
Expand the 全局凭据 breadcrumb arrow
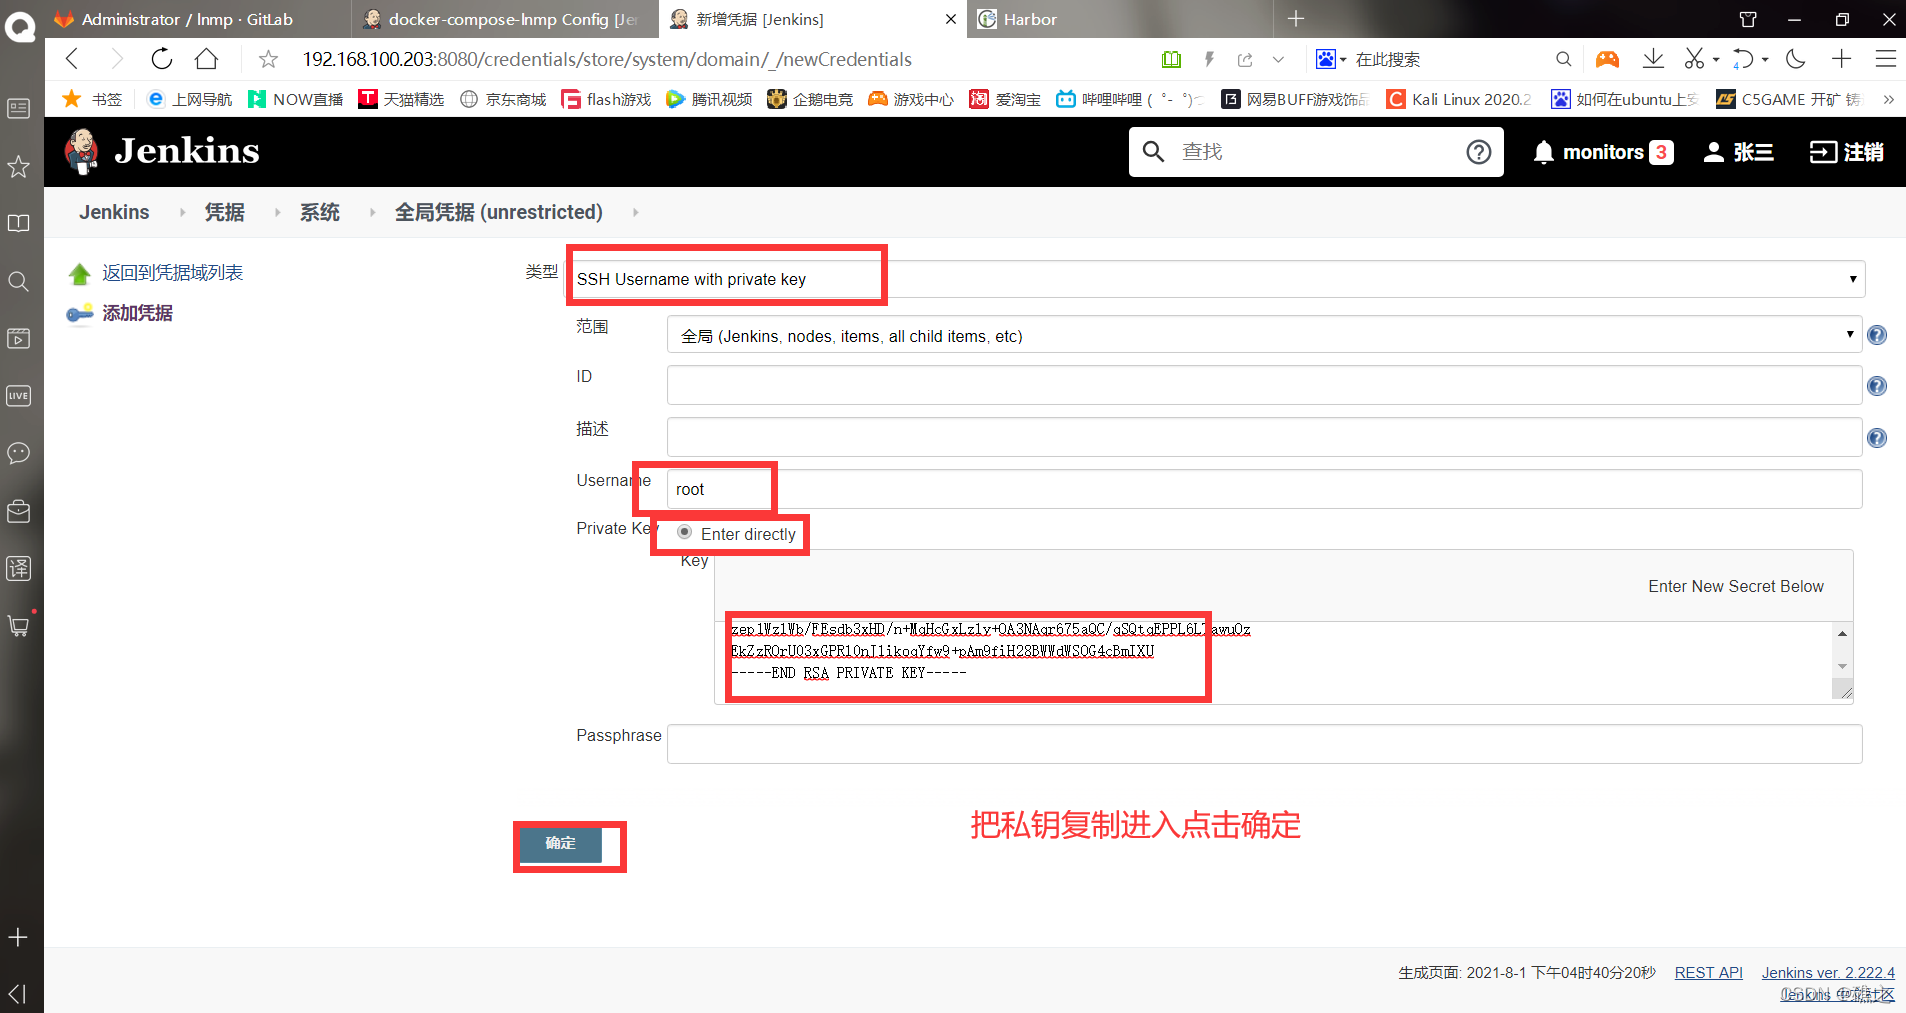click(x=635, y=212)
